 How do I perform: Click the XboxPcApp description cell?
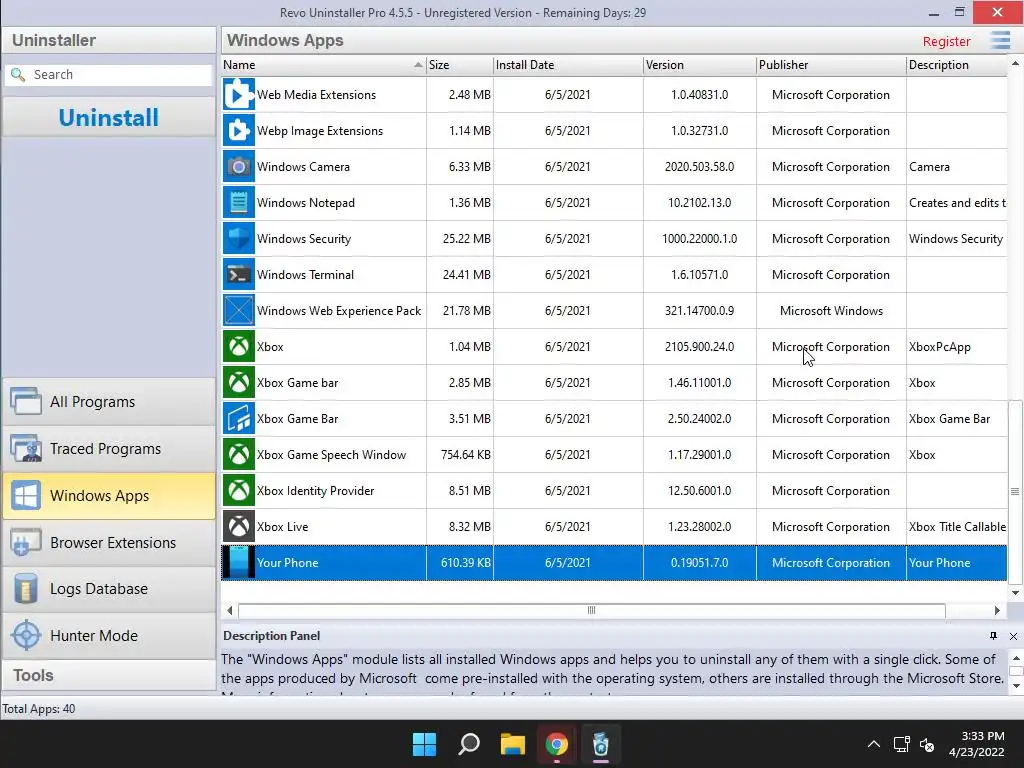[957, 347]
